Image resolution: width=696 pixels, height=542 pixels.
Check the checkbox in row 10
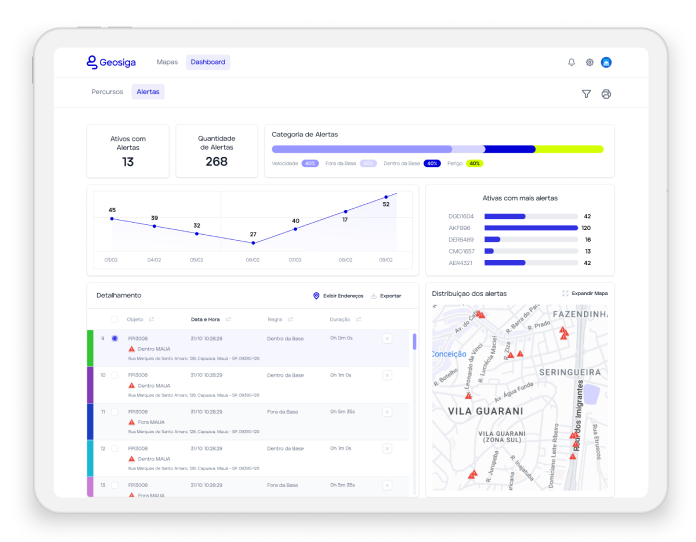point(115,375)
